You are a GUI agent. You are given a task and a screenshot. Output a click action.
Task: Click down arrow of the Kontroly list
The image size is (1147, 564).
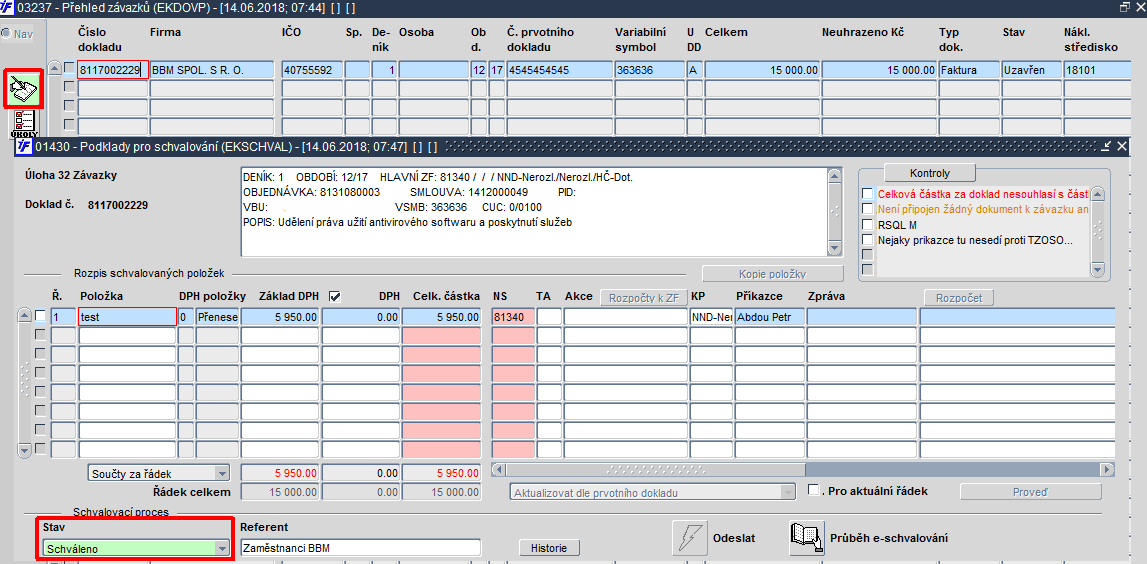[x=1097, y=270]
